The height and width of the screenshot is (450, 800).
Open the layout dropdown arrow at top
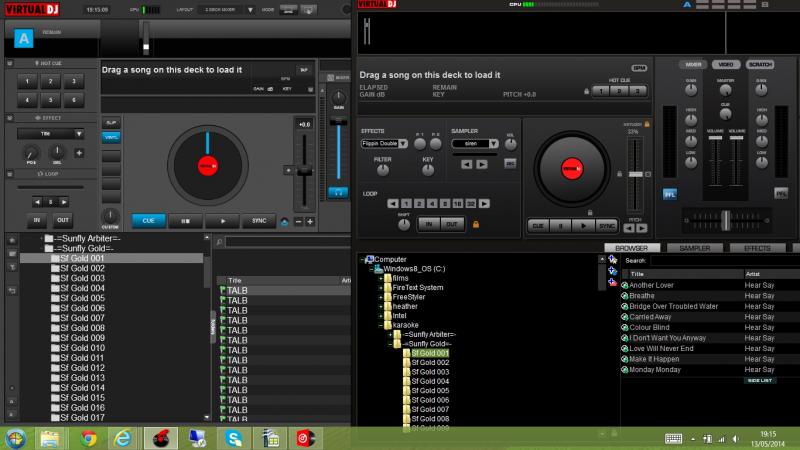pos(250,10)
